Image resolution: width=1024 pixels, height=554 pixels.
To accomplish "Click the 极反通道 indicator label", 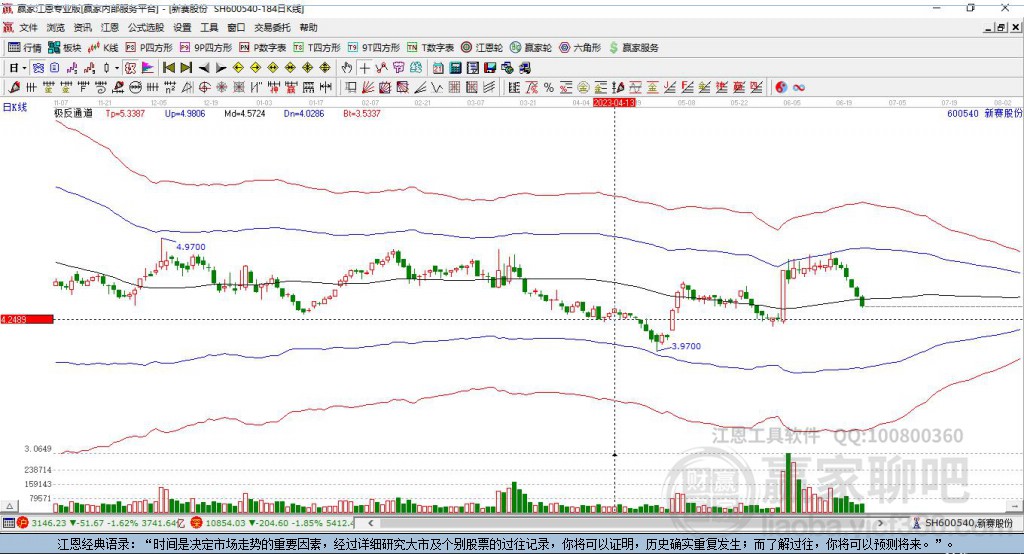I will coord(73,114).
